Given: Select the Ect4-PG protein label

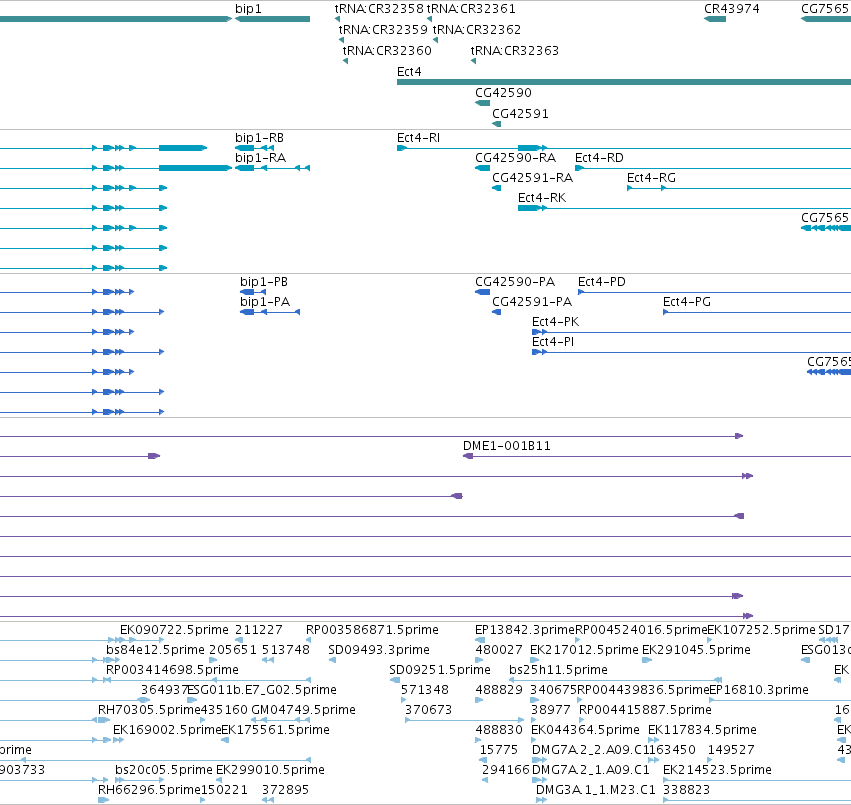Looking at the screenshot, I should click(x=687, y=302).
